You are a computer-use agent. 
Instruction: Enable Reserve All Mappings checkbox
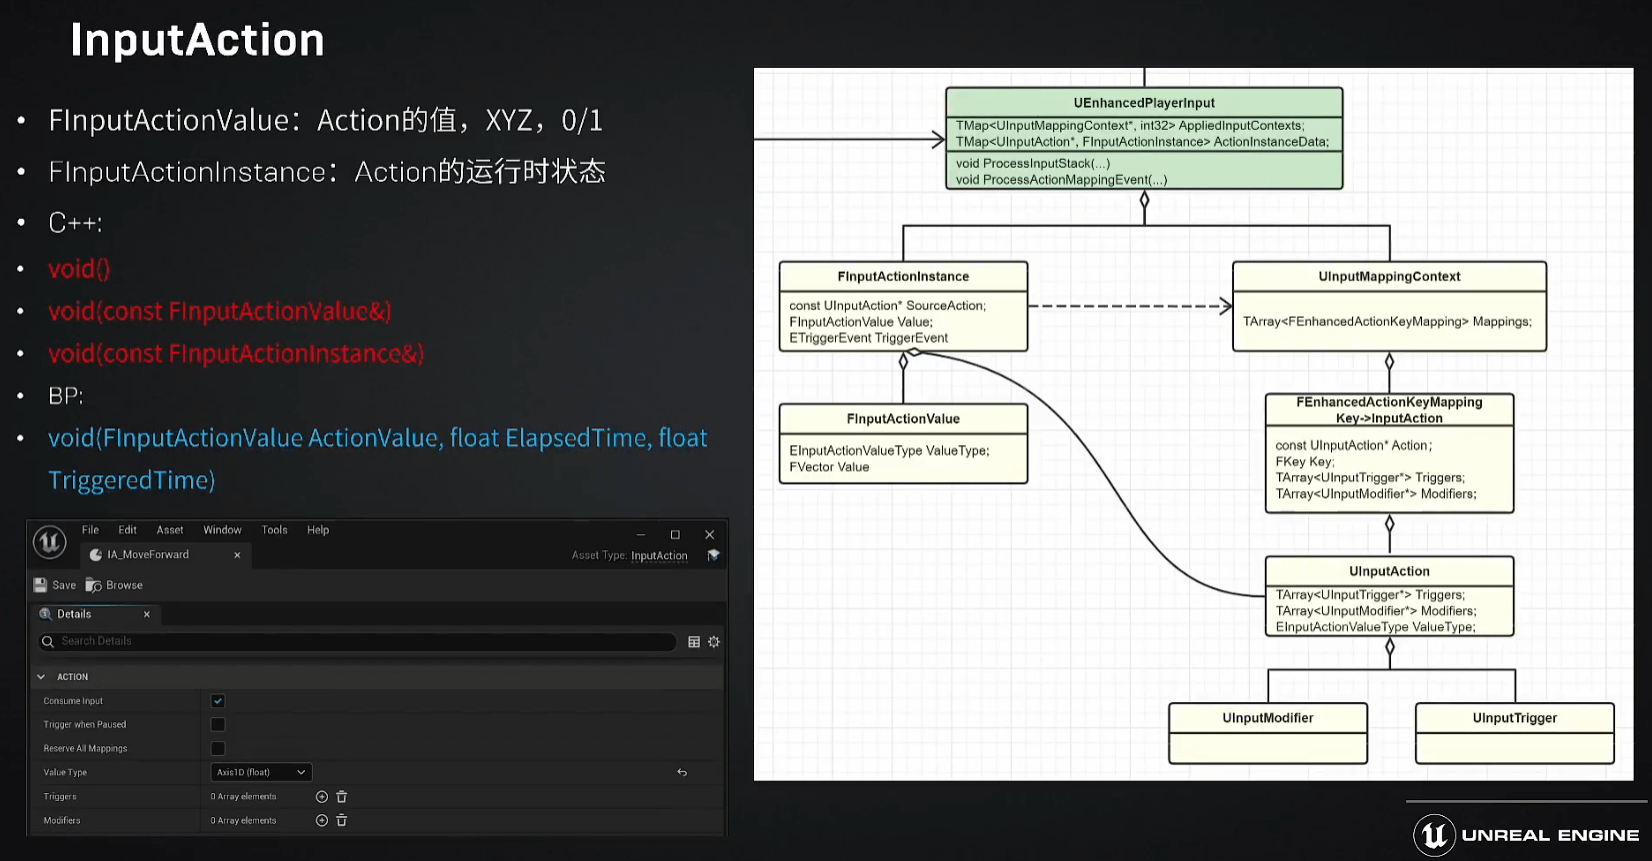point(218,749)
